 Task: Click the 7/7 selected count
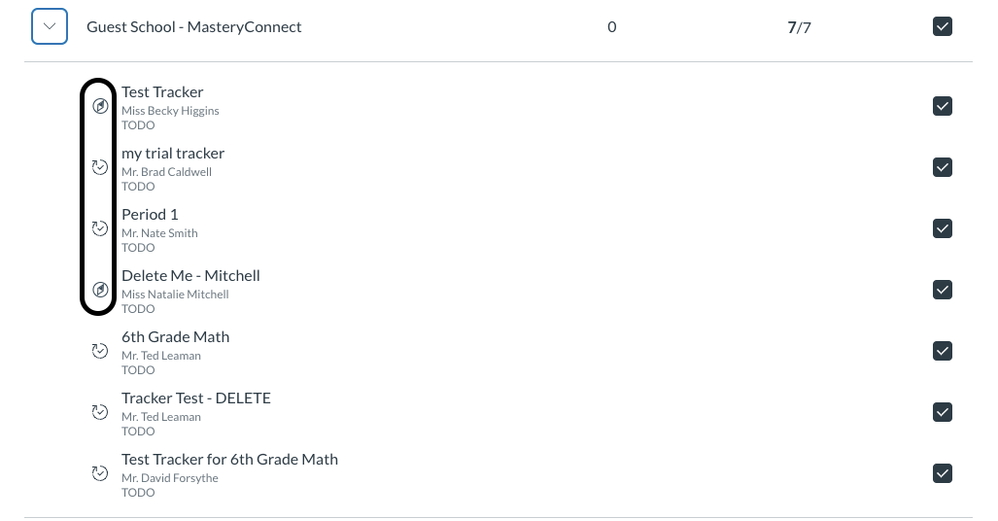799,28
